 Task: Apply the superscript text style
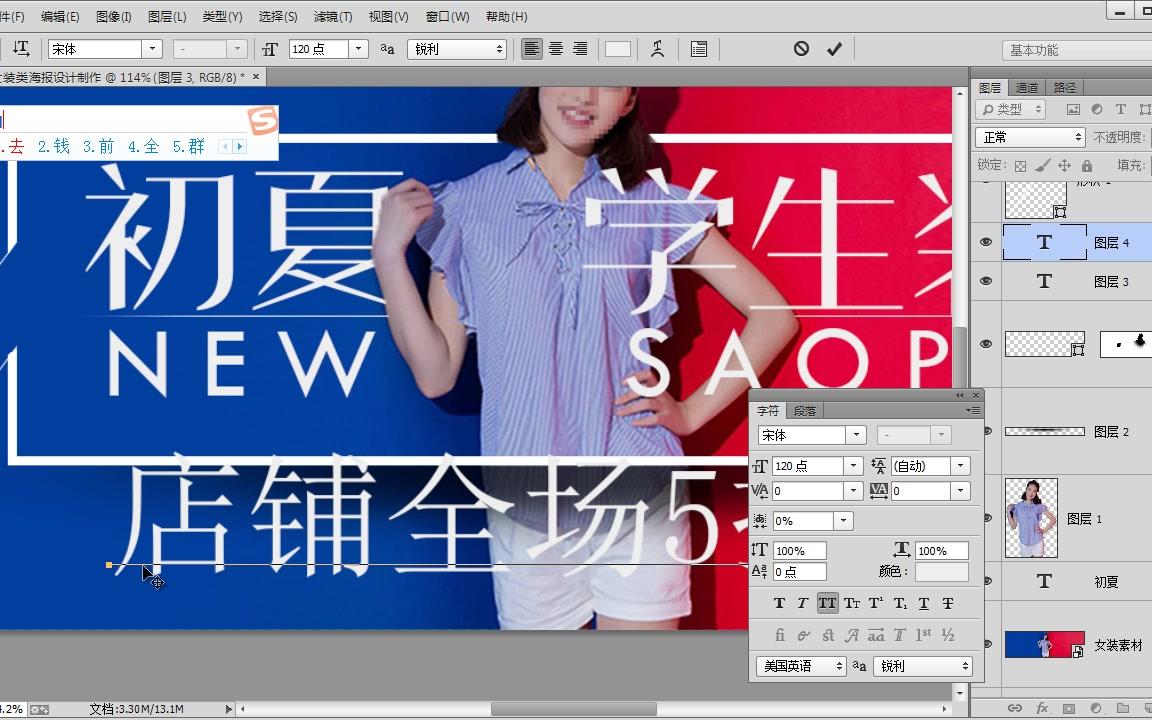coord(877,603)
